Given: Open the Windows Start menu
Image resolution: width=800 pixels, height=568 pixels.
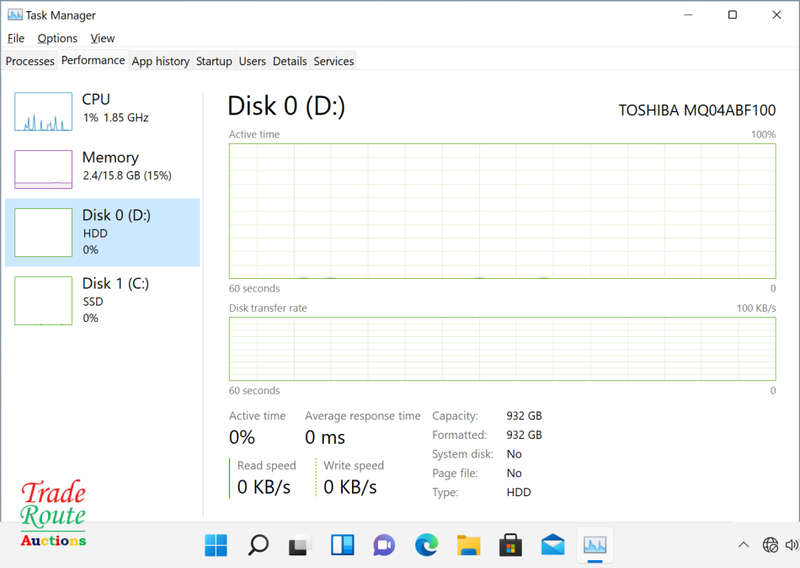Looking at the screenshot, I should 216,545.
